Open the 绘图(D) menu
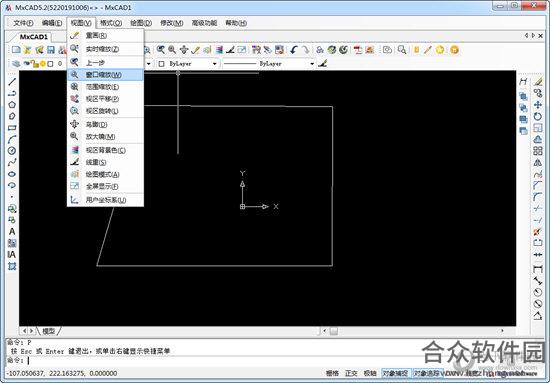550x383 pixels. point(141,23)
